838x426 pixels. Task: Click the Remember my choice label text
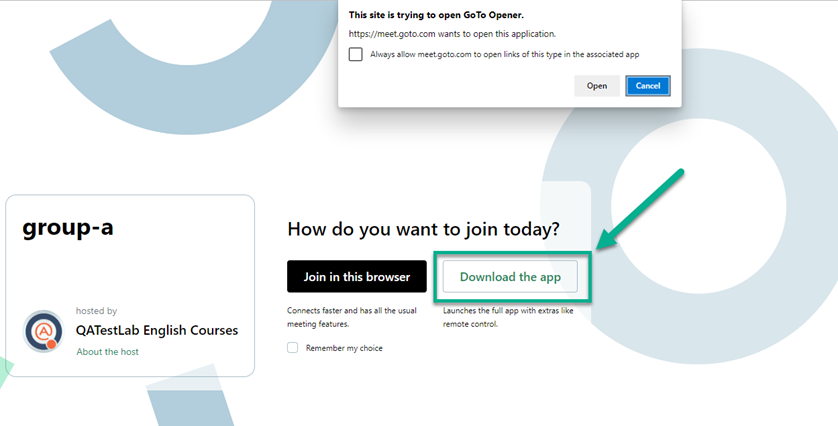tap(344, 348)
